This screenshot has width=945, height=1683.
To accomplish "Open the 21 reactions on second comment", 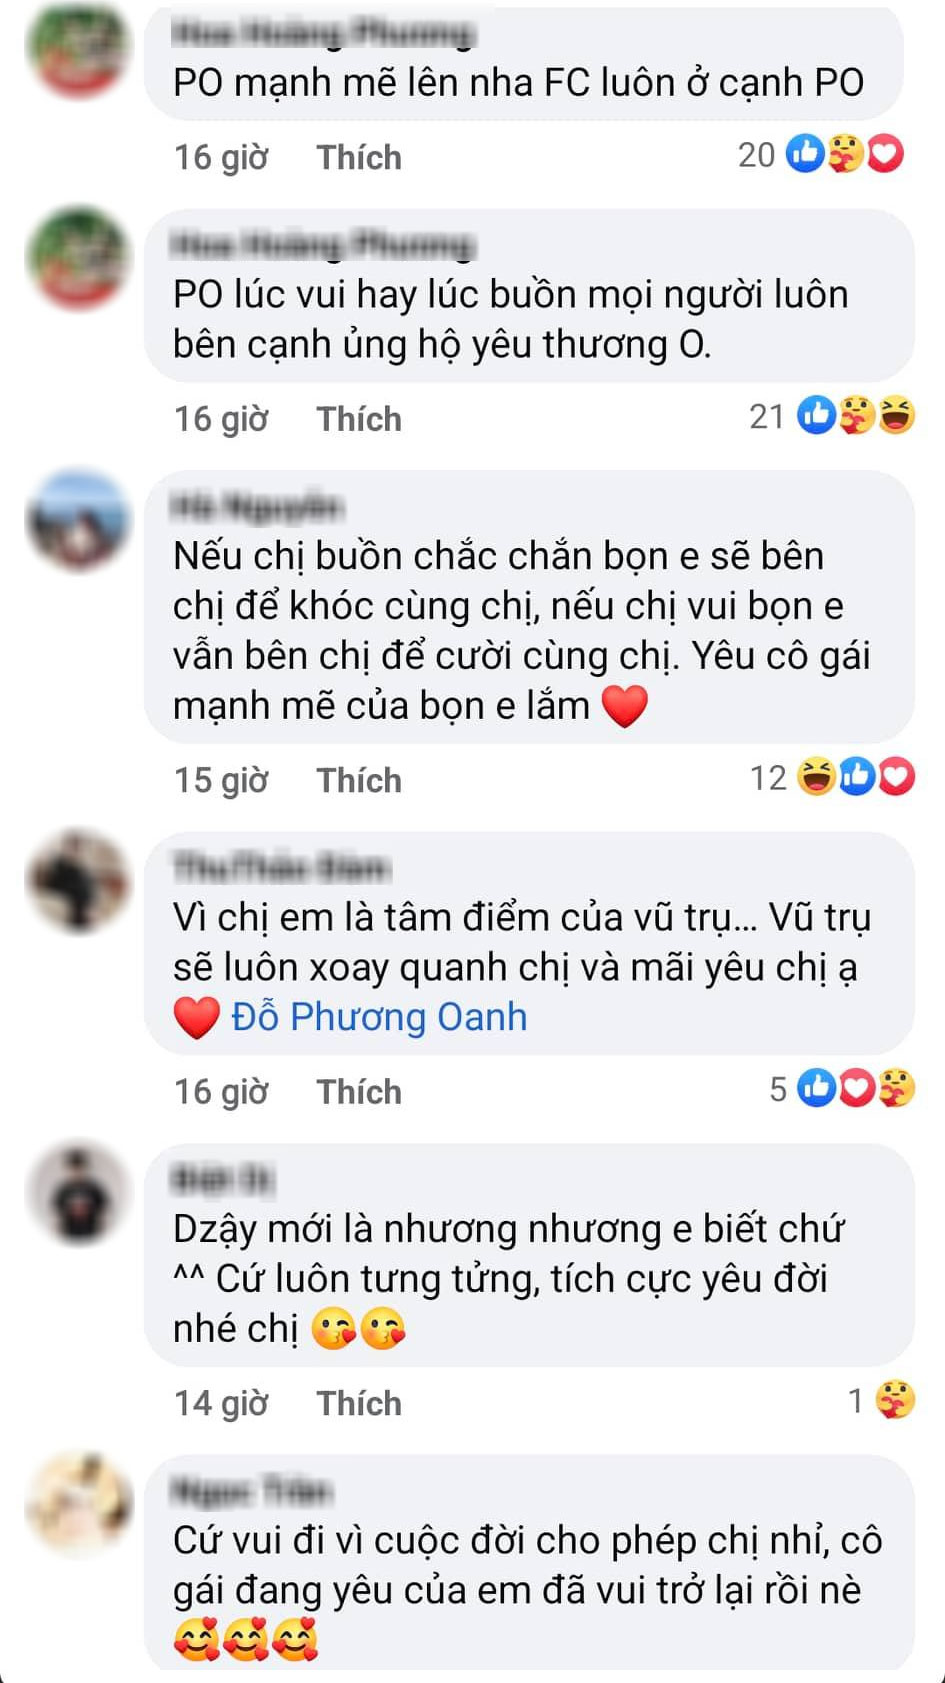I will point(832,415).
